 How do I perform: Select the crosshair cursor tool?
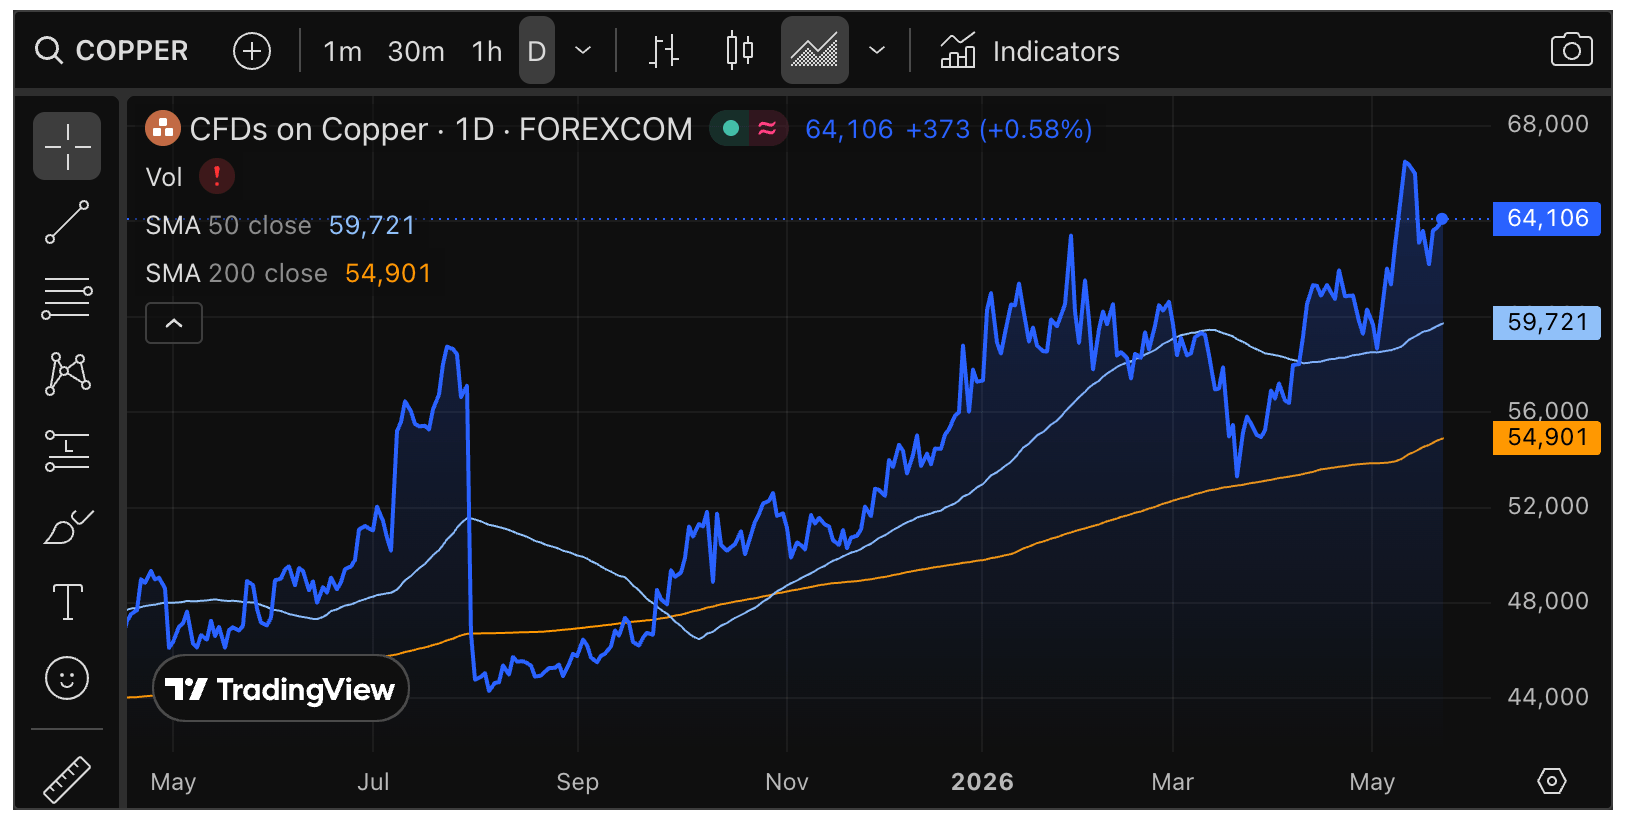click(x=67, y=146)
